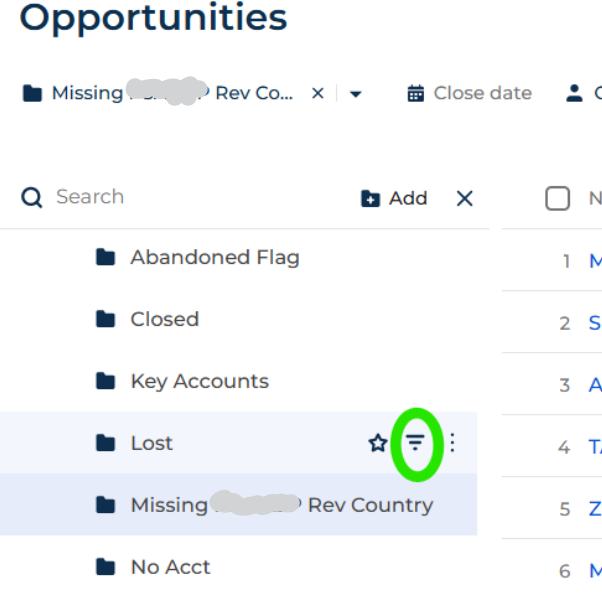602x593 pixels.
Task: Click the person owner filter icon
Action: click(574, 93)
